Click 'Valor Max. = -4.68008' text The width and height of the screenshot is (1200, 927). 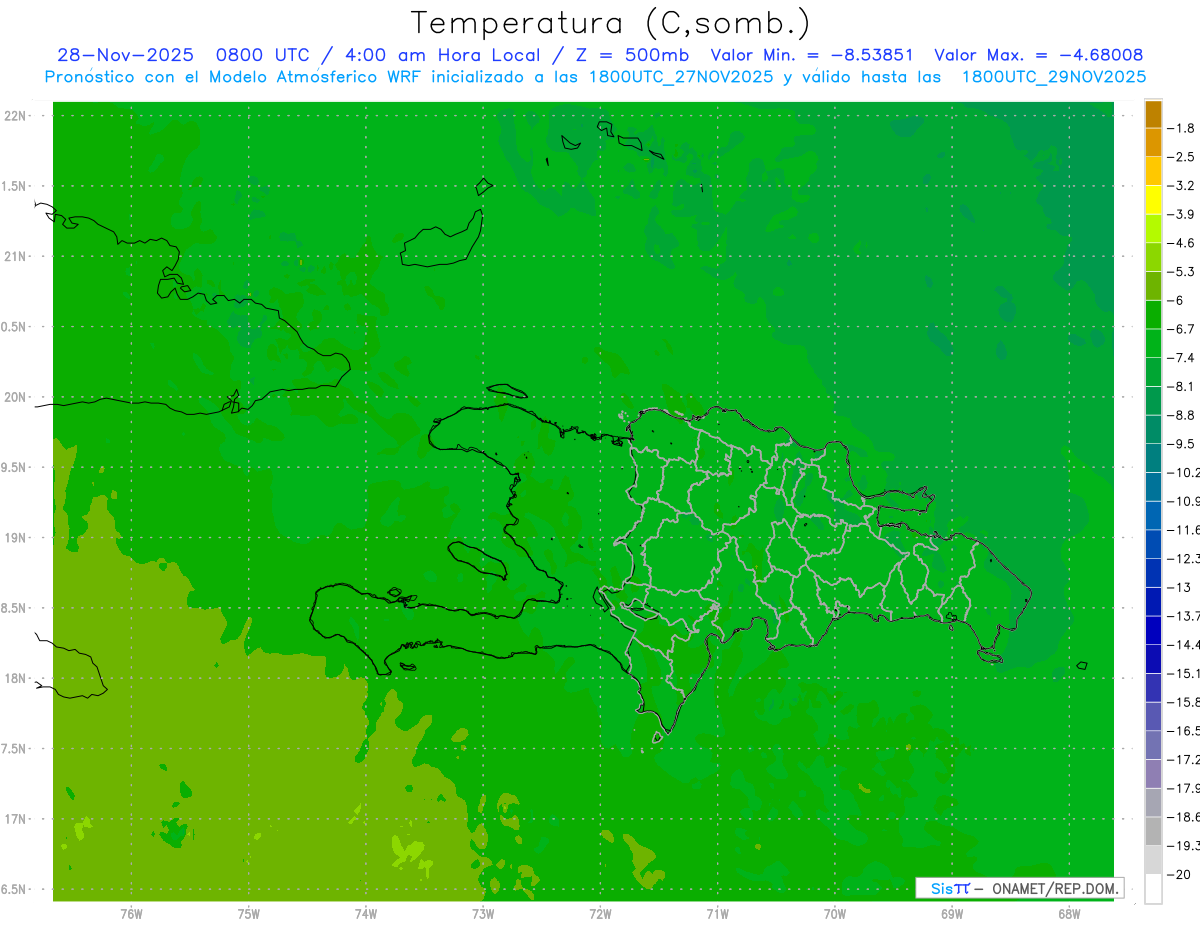1038,56
